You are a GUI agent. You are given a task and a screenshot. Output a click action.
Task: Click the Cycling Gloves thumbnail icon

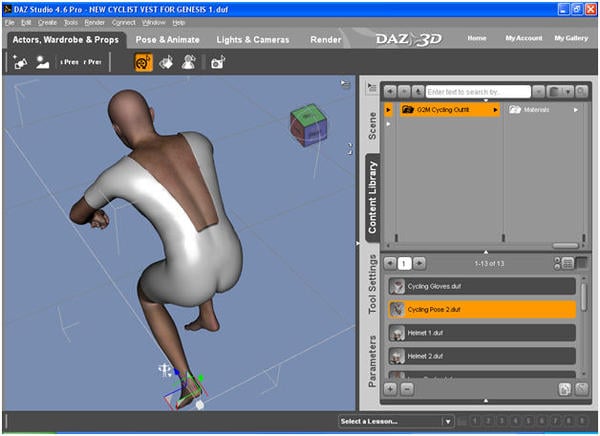397,286
